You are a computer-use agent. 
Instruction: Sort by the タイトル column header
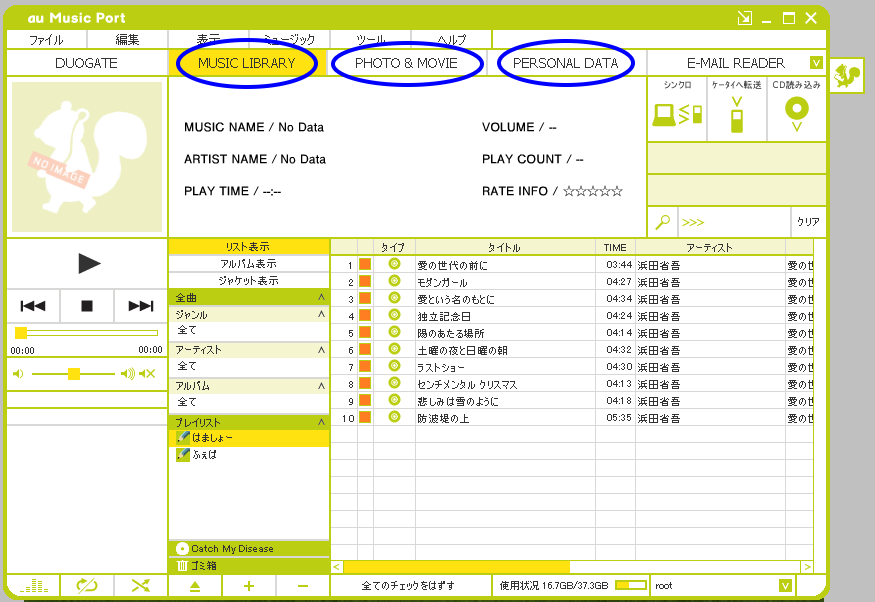click(x=505, y=247)
